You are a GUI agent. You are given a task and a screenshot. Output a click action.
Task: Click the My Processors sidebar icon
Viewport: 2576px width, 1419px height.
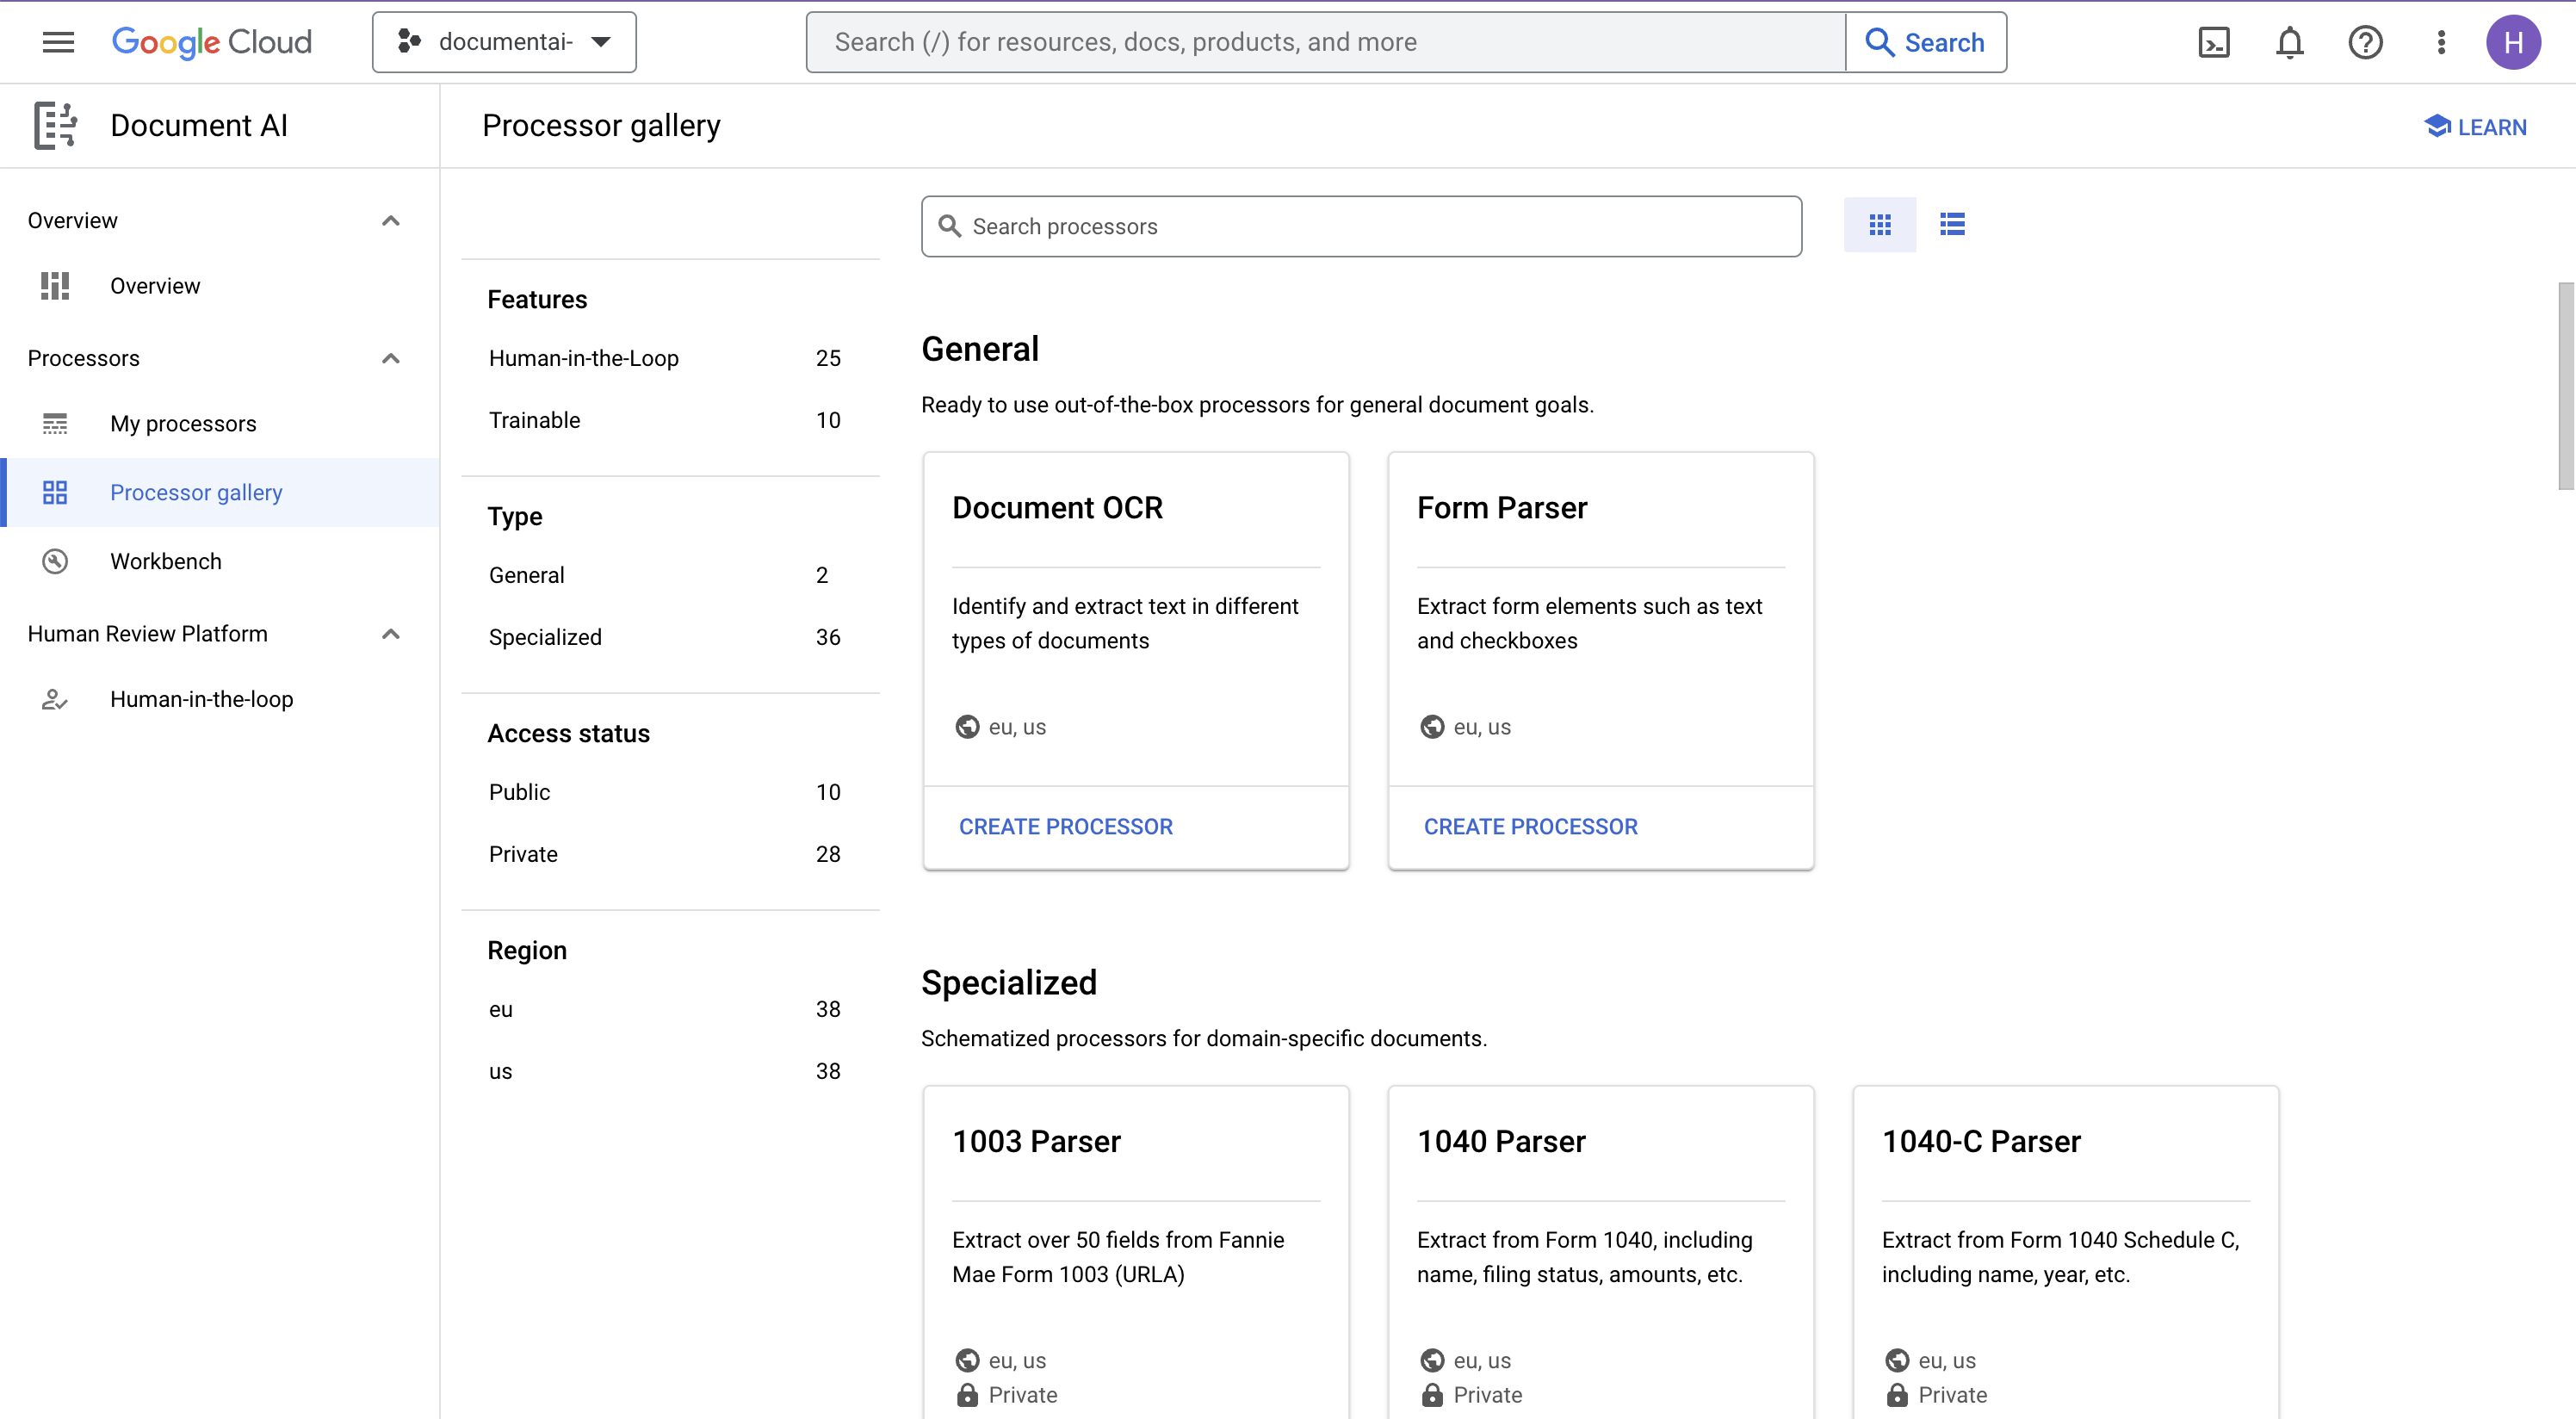(54, 423)
